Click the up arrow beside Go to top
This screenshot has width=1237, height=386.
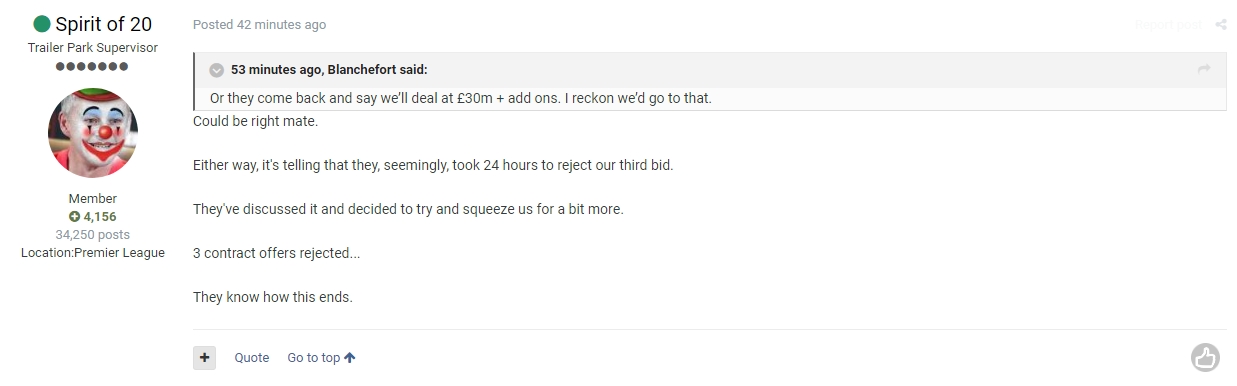(x=350, y=358)
